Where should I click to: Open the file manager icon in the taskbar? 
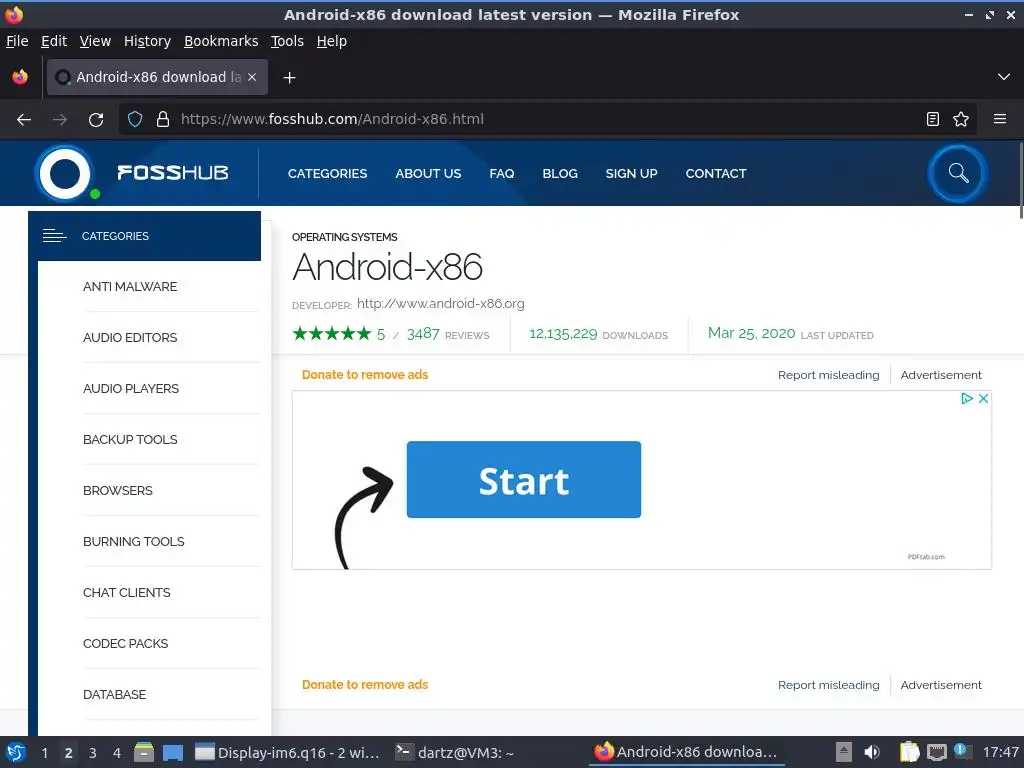coord(144,752)
